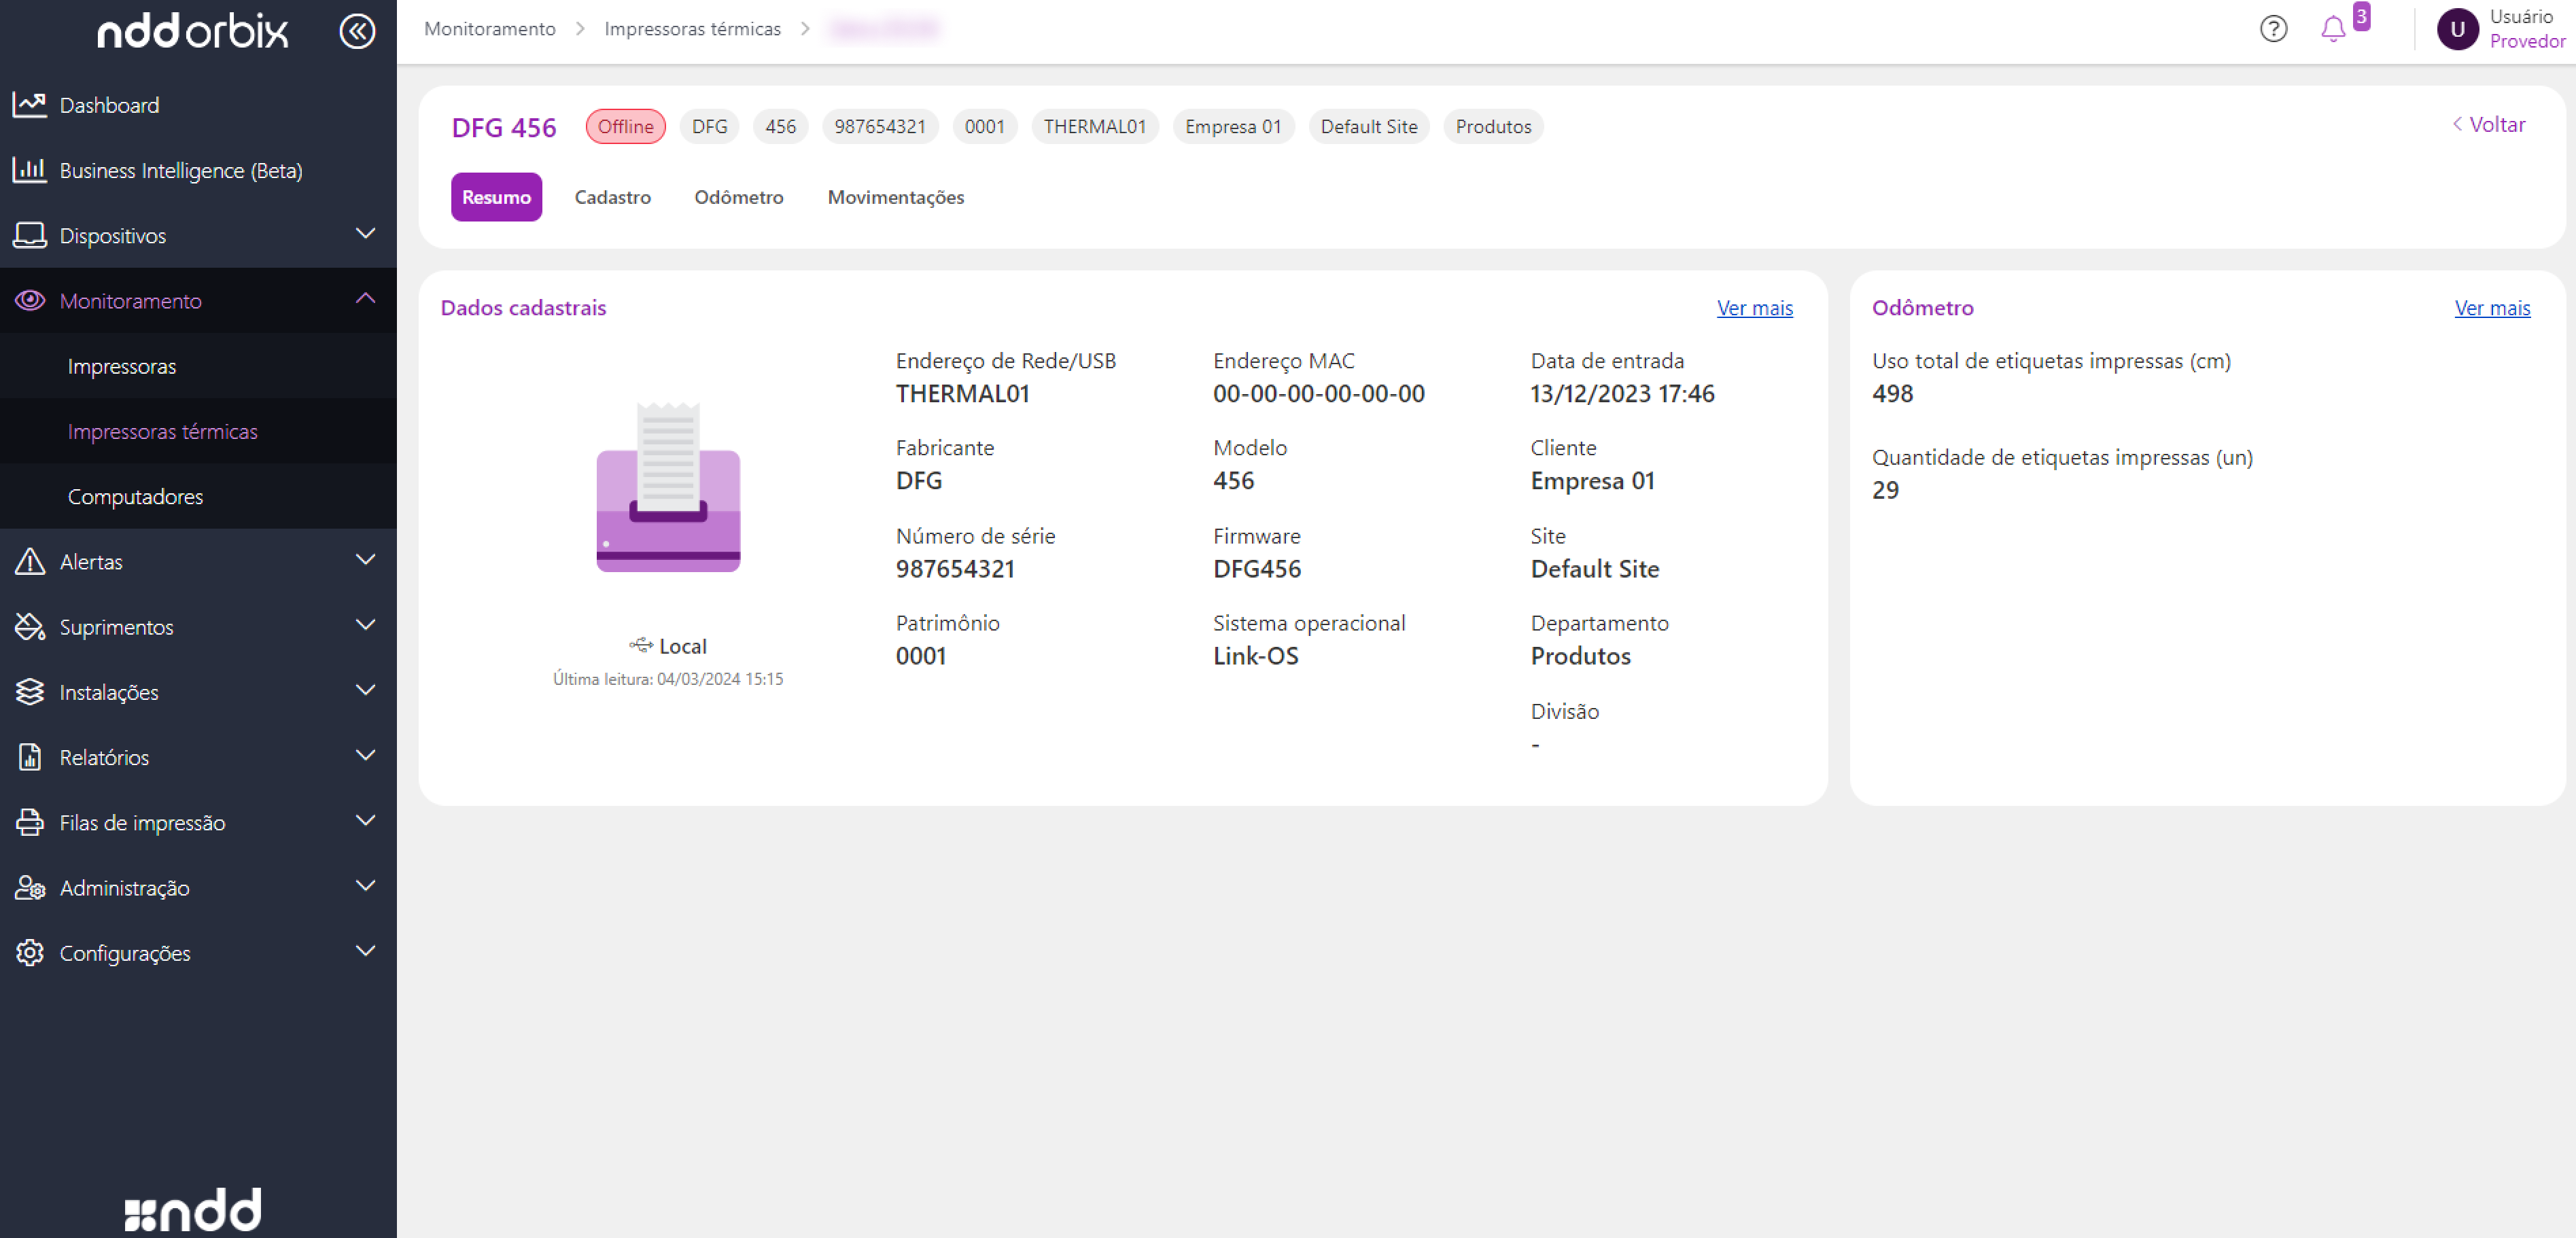Viewport: 2576px width, 1238px height.
Task: Expand the Relatórios menu chevron
Action: click(x=365, y=756)
